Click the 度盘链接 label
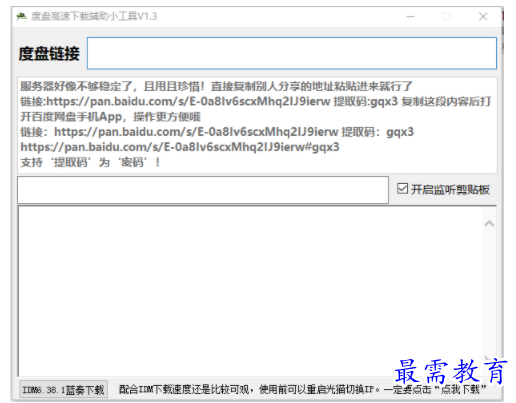The width and height of the screenshot is (516, 403). pyautogui.click(x=49, y=54)
